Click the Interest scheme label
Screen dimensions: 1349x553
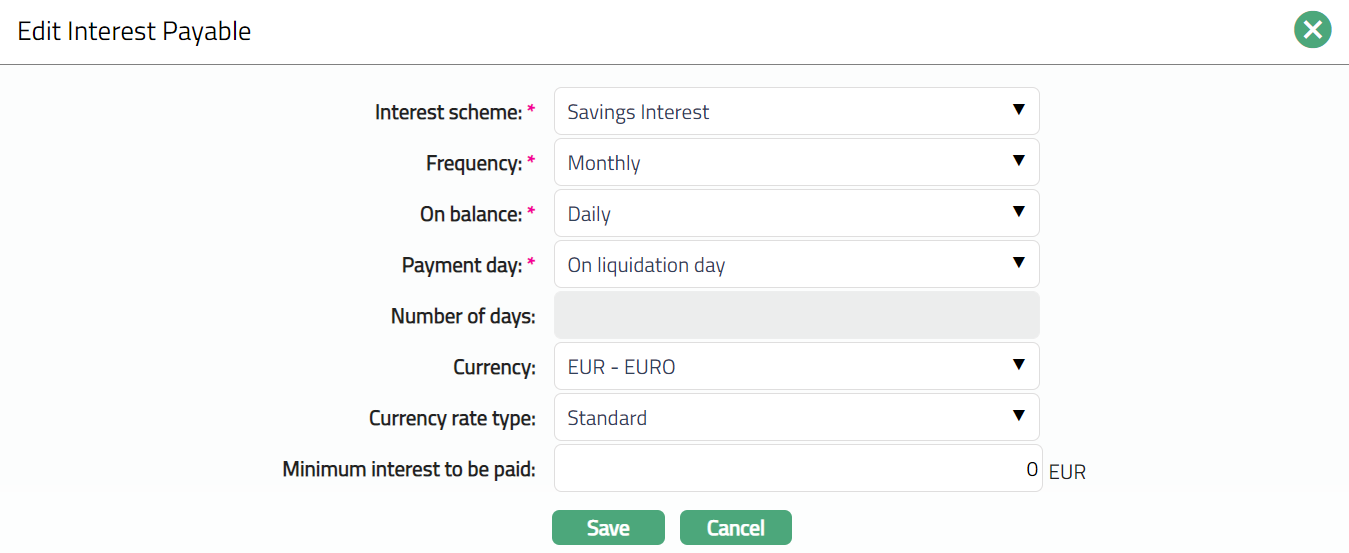point(448,112)
